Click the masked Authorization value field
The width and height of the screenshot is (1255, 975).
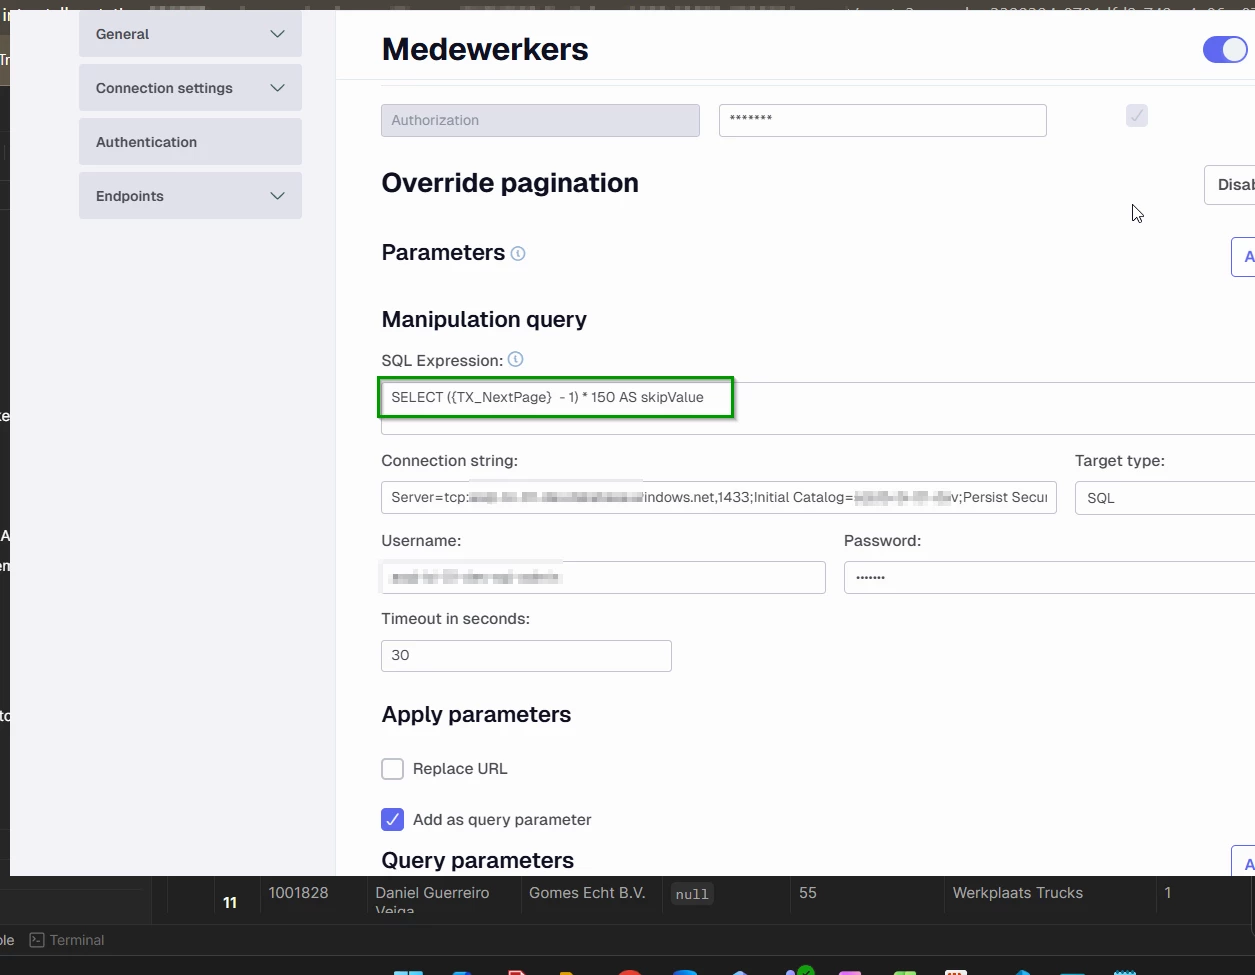(883, 120)
